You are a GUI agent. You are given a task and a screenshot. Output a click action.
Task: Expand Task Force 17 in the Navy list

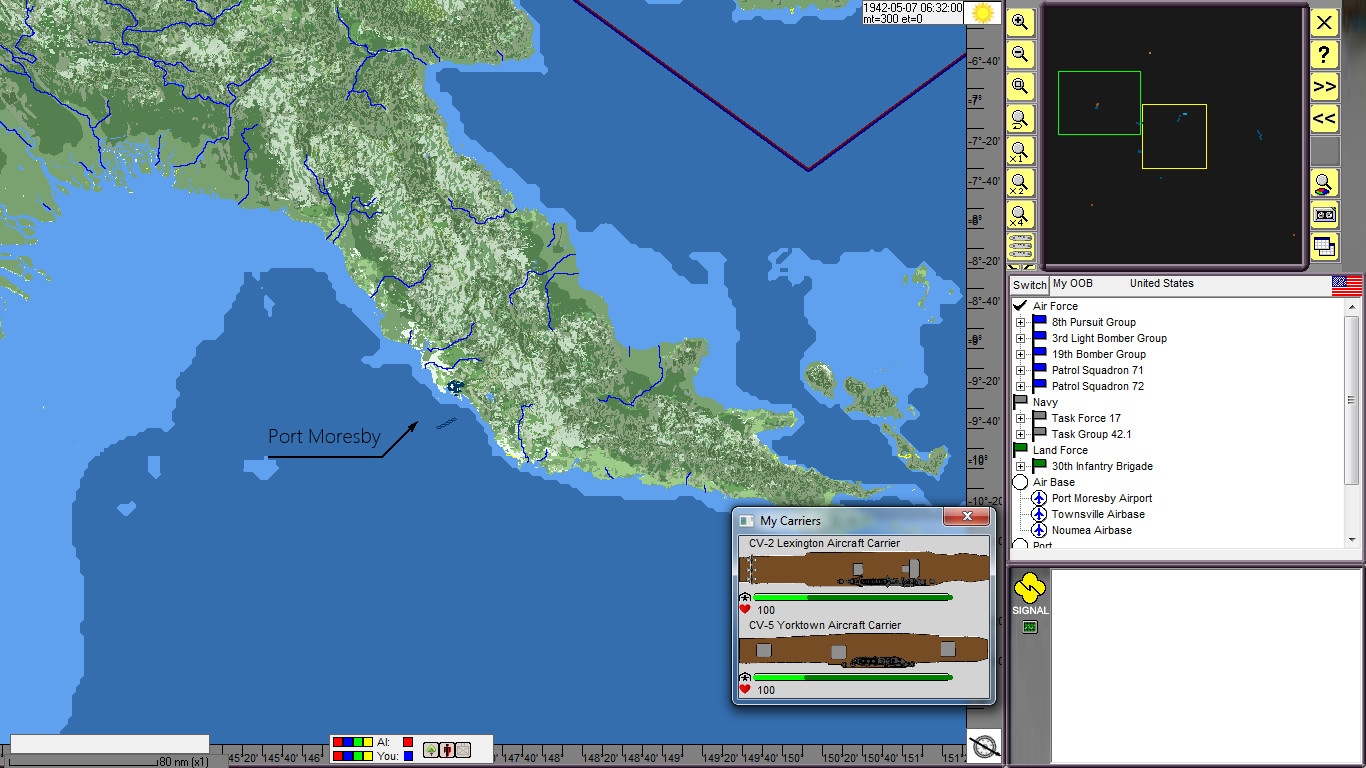pyautogui.click(x=1022, y=418)
